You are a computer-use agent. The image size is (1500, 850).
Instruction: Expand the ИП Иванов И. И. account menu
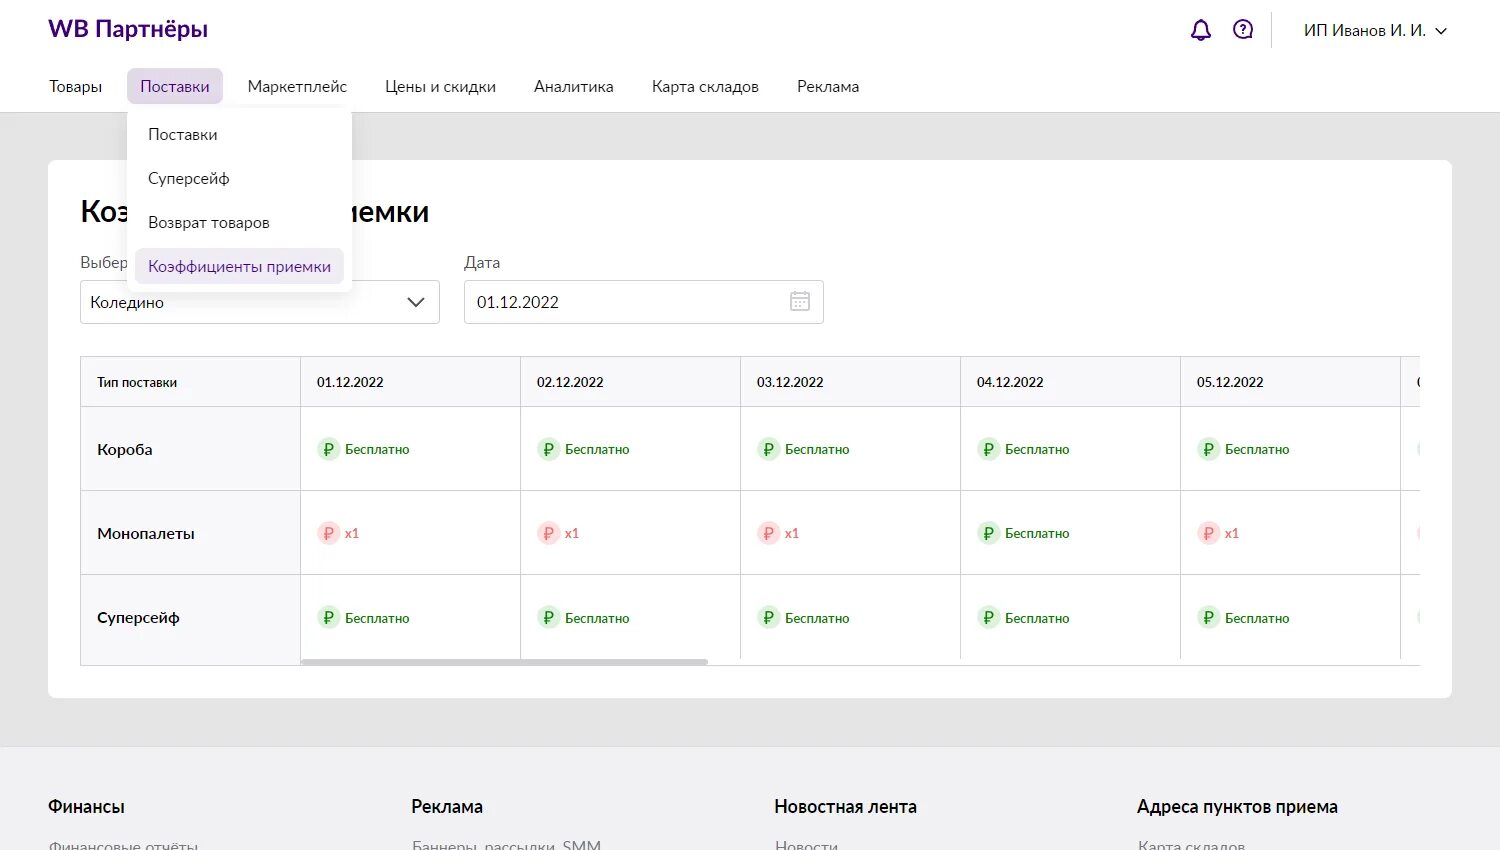[1375, 30]
